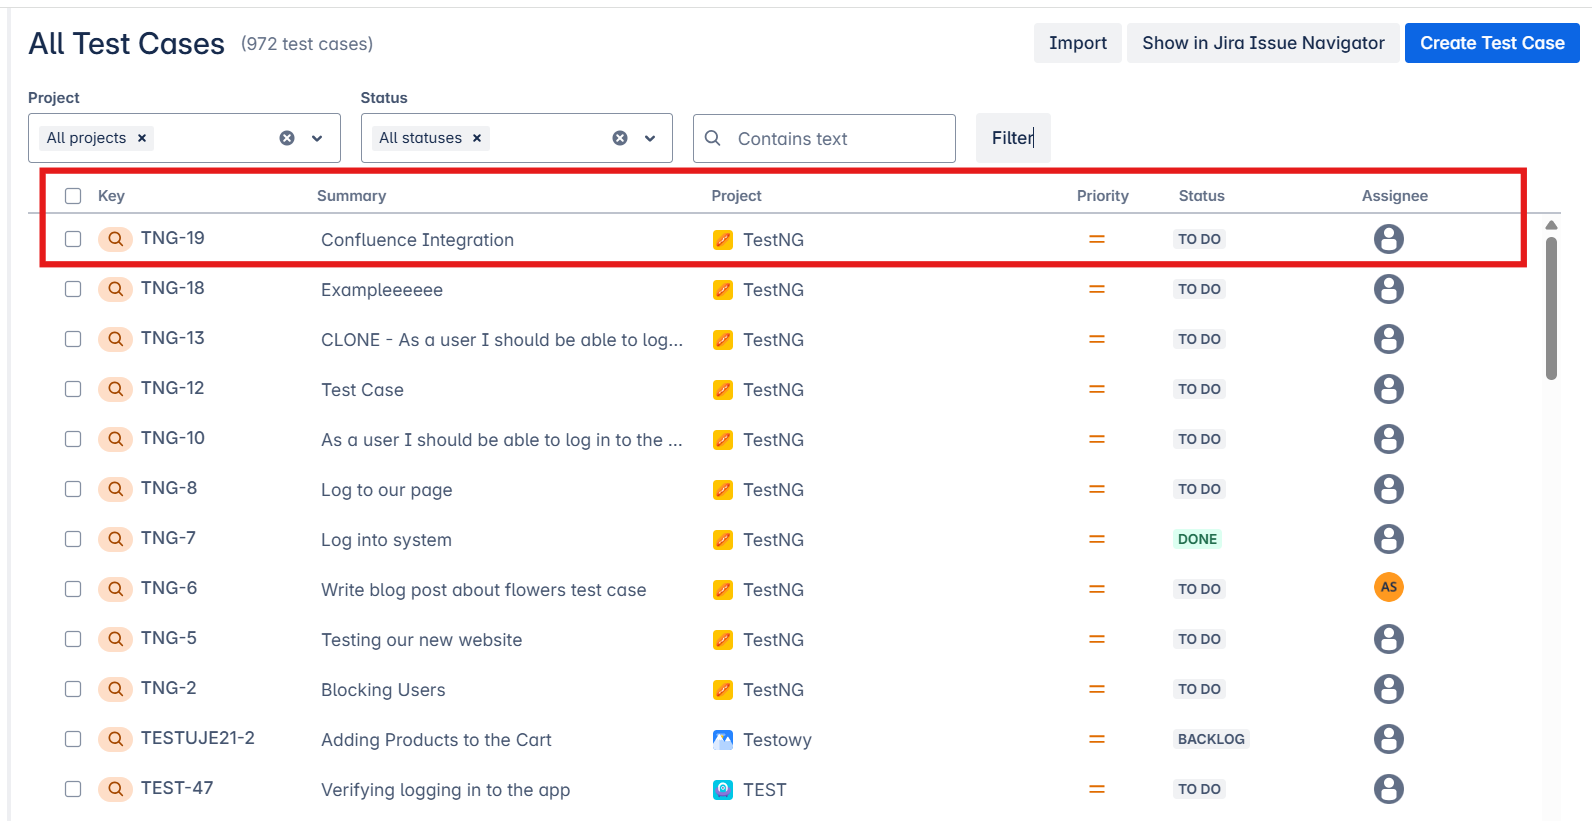Click the Adding Products to the Cart summary
The width and height of the screenshot is (1592, 821).
click(436, 740)
